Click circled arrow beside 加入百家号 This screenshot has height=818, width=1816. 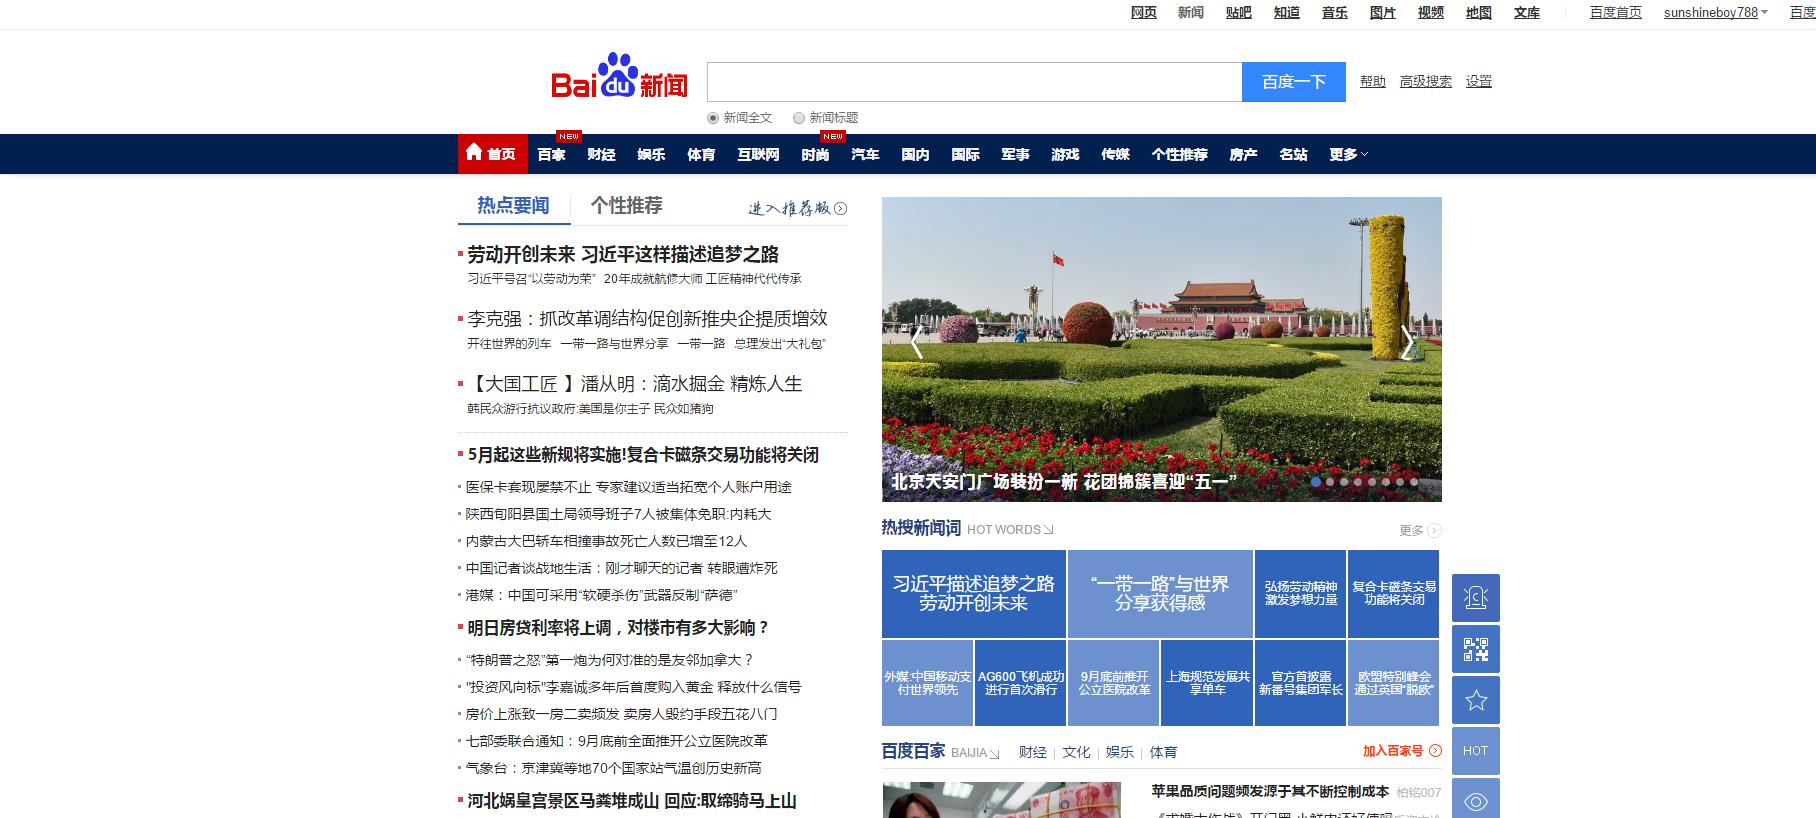pyautogui.click(x=1435, y=751)
